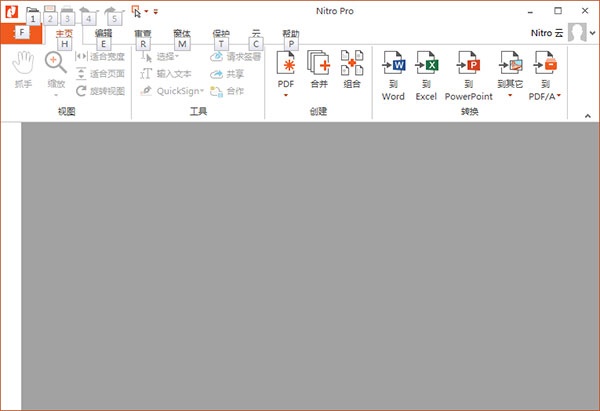Open a file via folder icon

click(x=33, y=11)
